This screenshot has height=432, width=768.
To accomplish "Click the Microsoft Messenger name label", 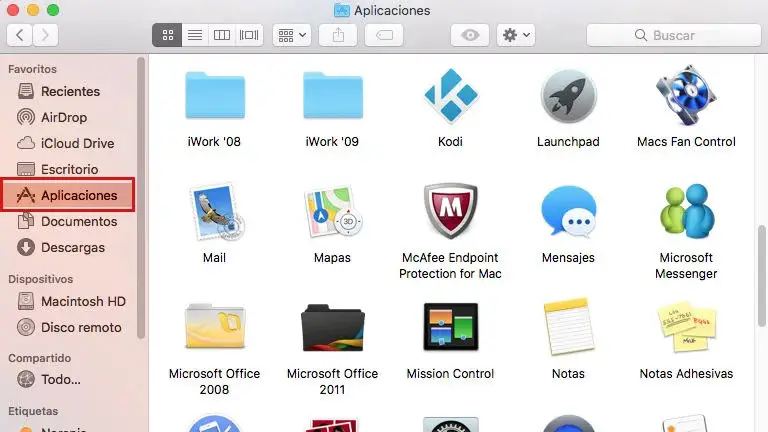I will coord(686,265).
